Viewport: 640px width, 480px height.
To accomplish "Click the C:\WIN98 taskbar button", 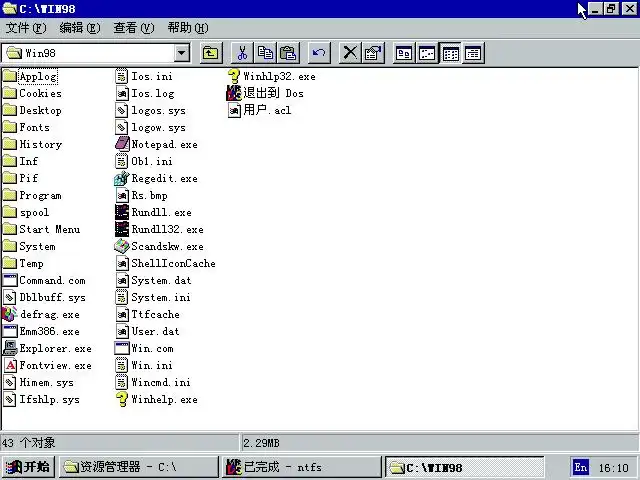I will click(x=464, y=467).
